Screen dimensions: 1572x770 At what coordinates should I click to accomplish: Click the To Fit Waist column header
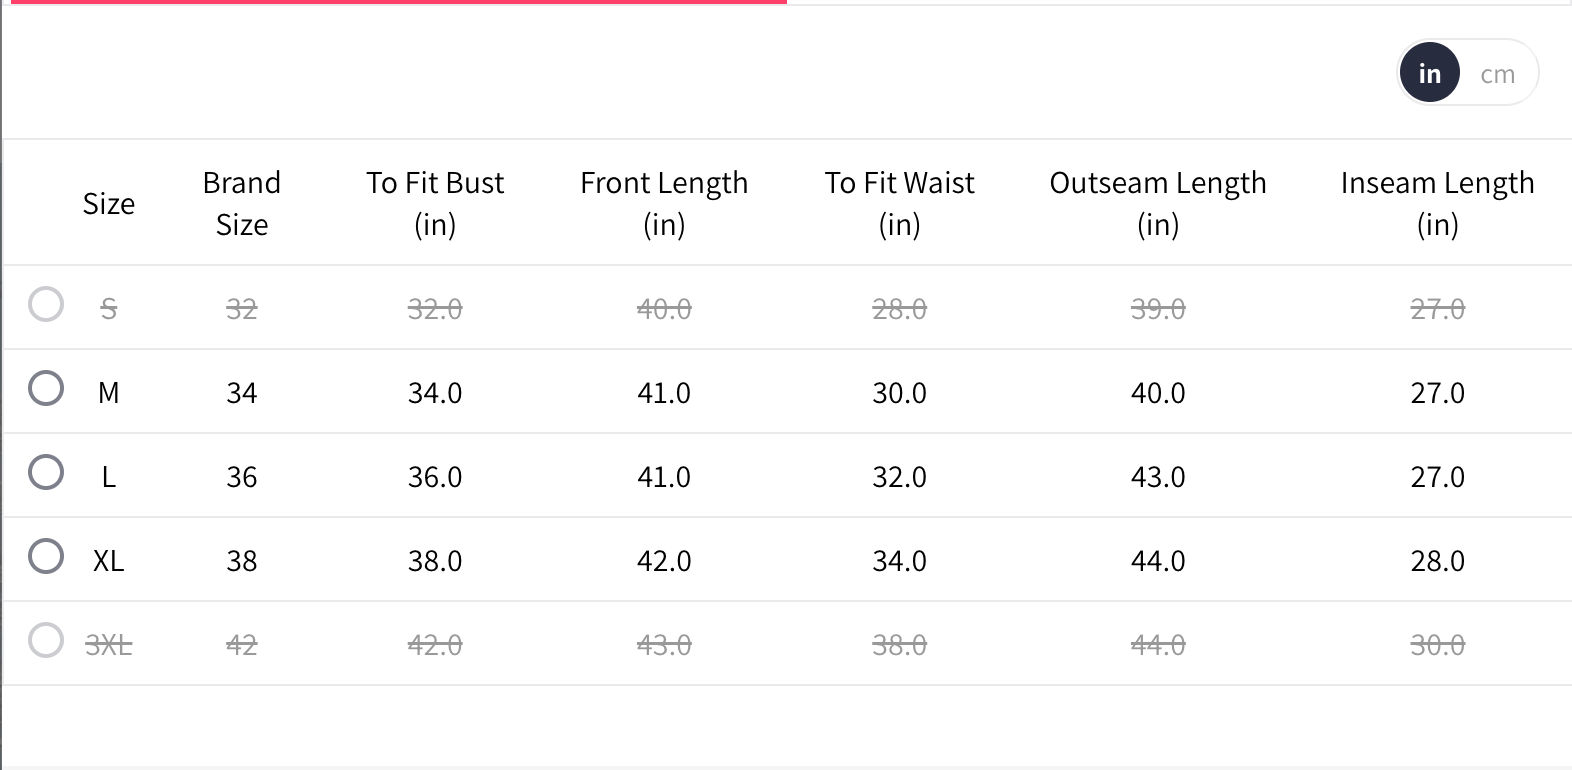point(899,203)
